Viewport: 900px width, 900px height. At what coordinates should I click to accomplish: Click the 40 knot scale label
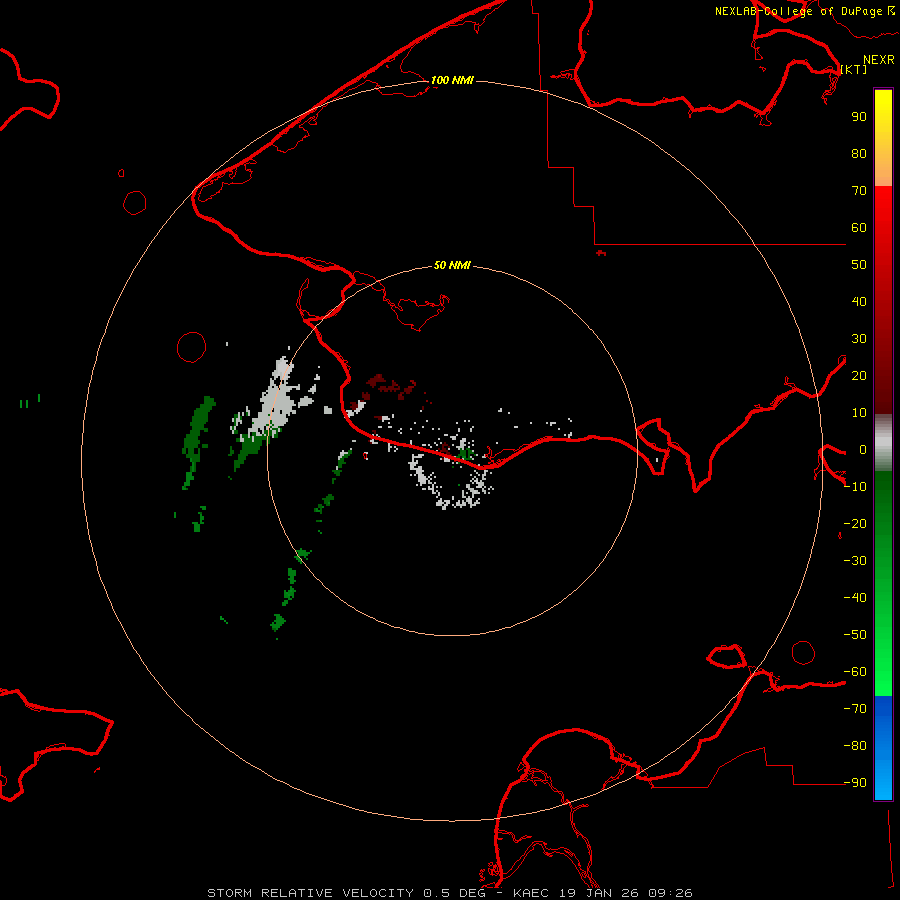859,302
